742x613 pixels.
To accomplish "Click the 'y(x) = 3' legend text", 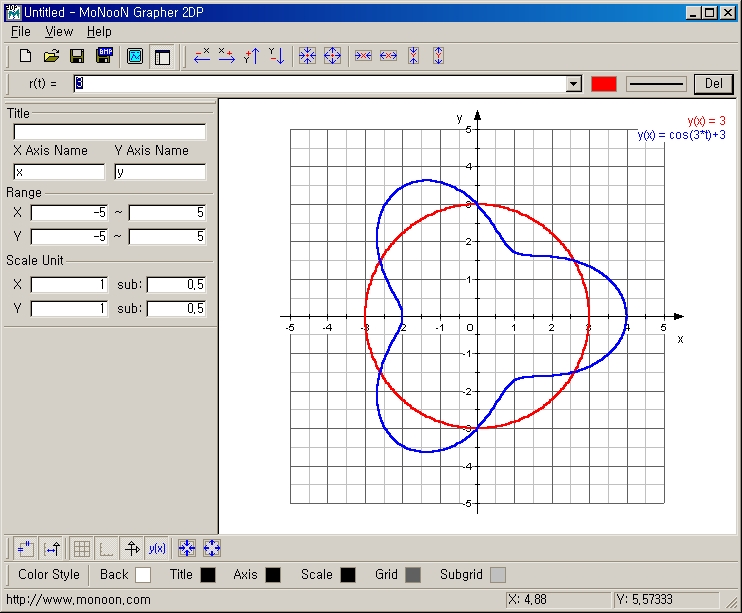I will 706,121.
